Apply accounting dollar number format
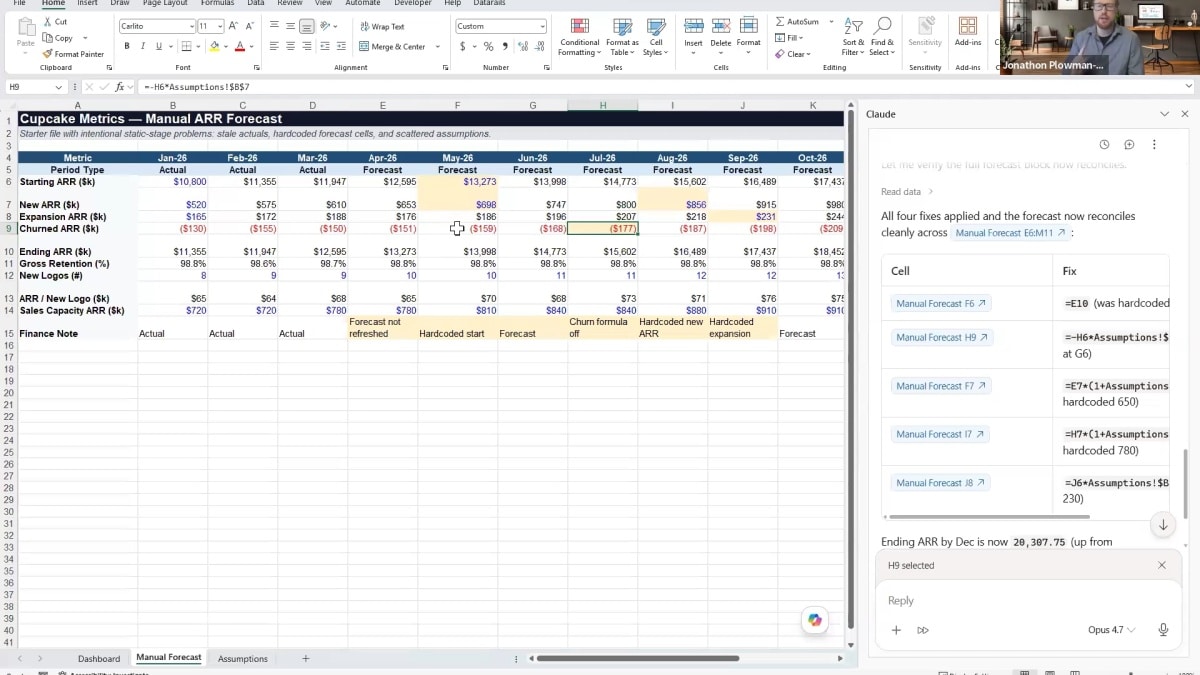 tap(463, 46)
